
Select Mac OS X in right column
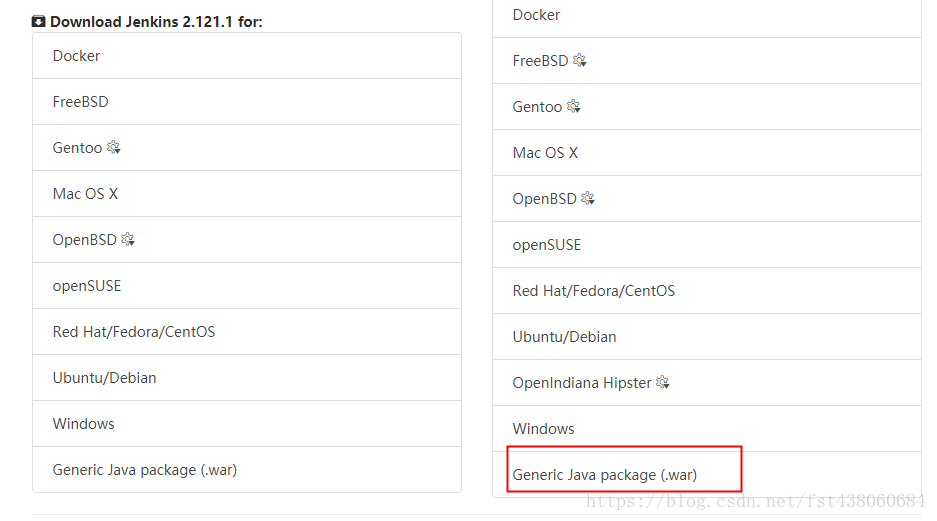click(707, 152)
